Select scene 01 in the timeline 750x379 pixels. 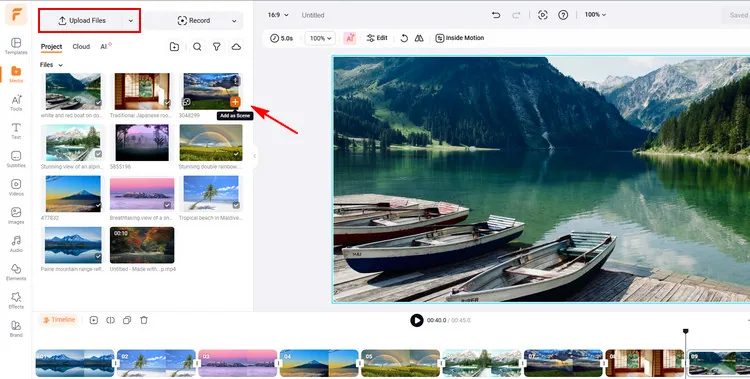[75, 363]
